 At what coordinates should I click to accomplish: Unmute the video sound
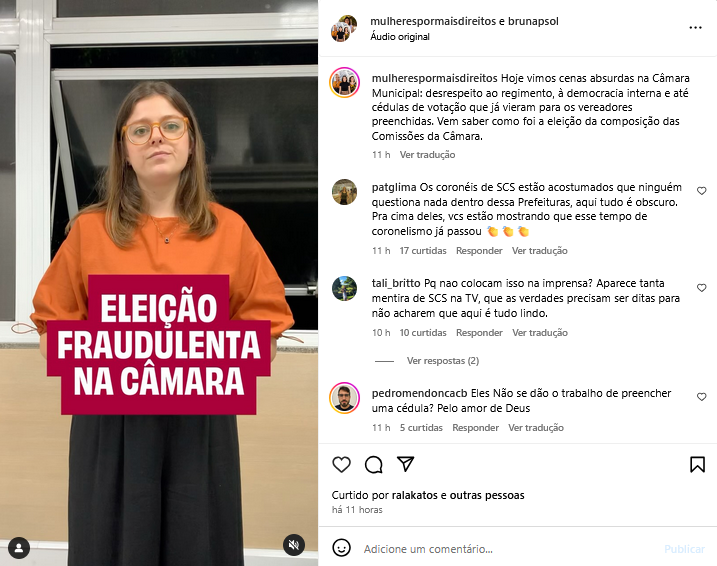click(x=294, y=545)
